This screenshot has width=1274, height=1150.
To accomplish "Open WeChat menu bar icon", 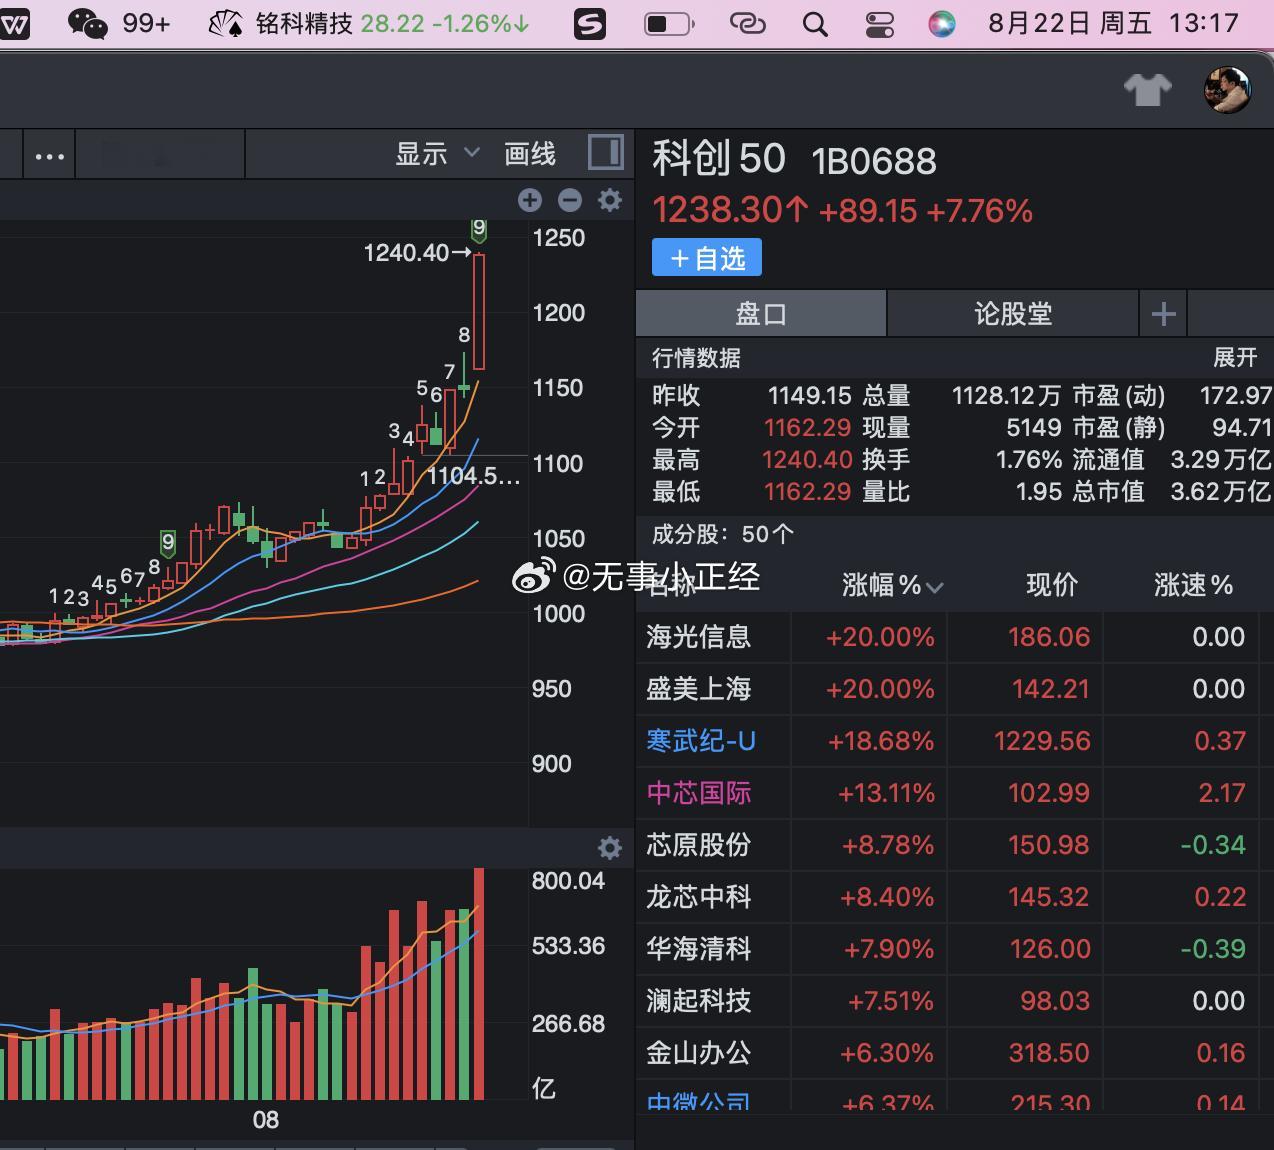I will pos(87,23).
